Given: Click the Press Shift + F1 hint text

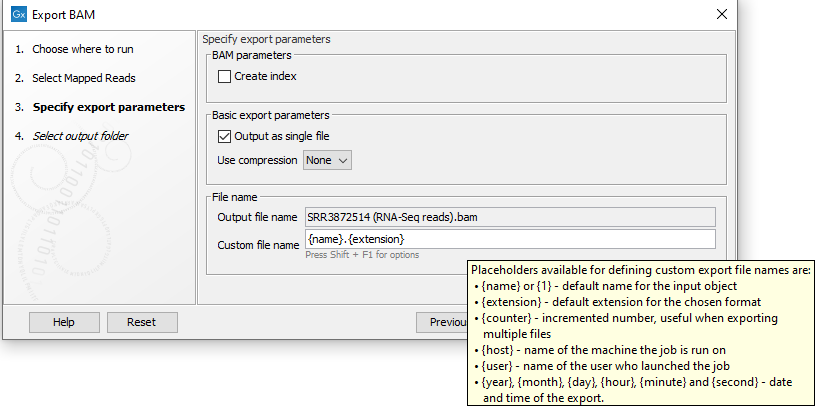Looking at the screenshot, I should point(362,255).
